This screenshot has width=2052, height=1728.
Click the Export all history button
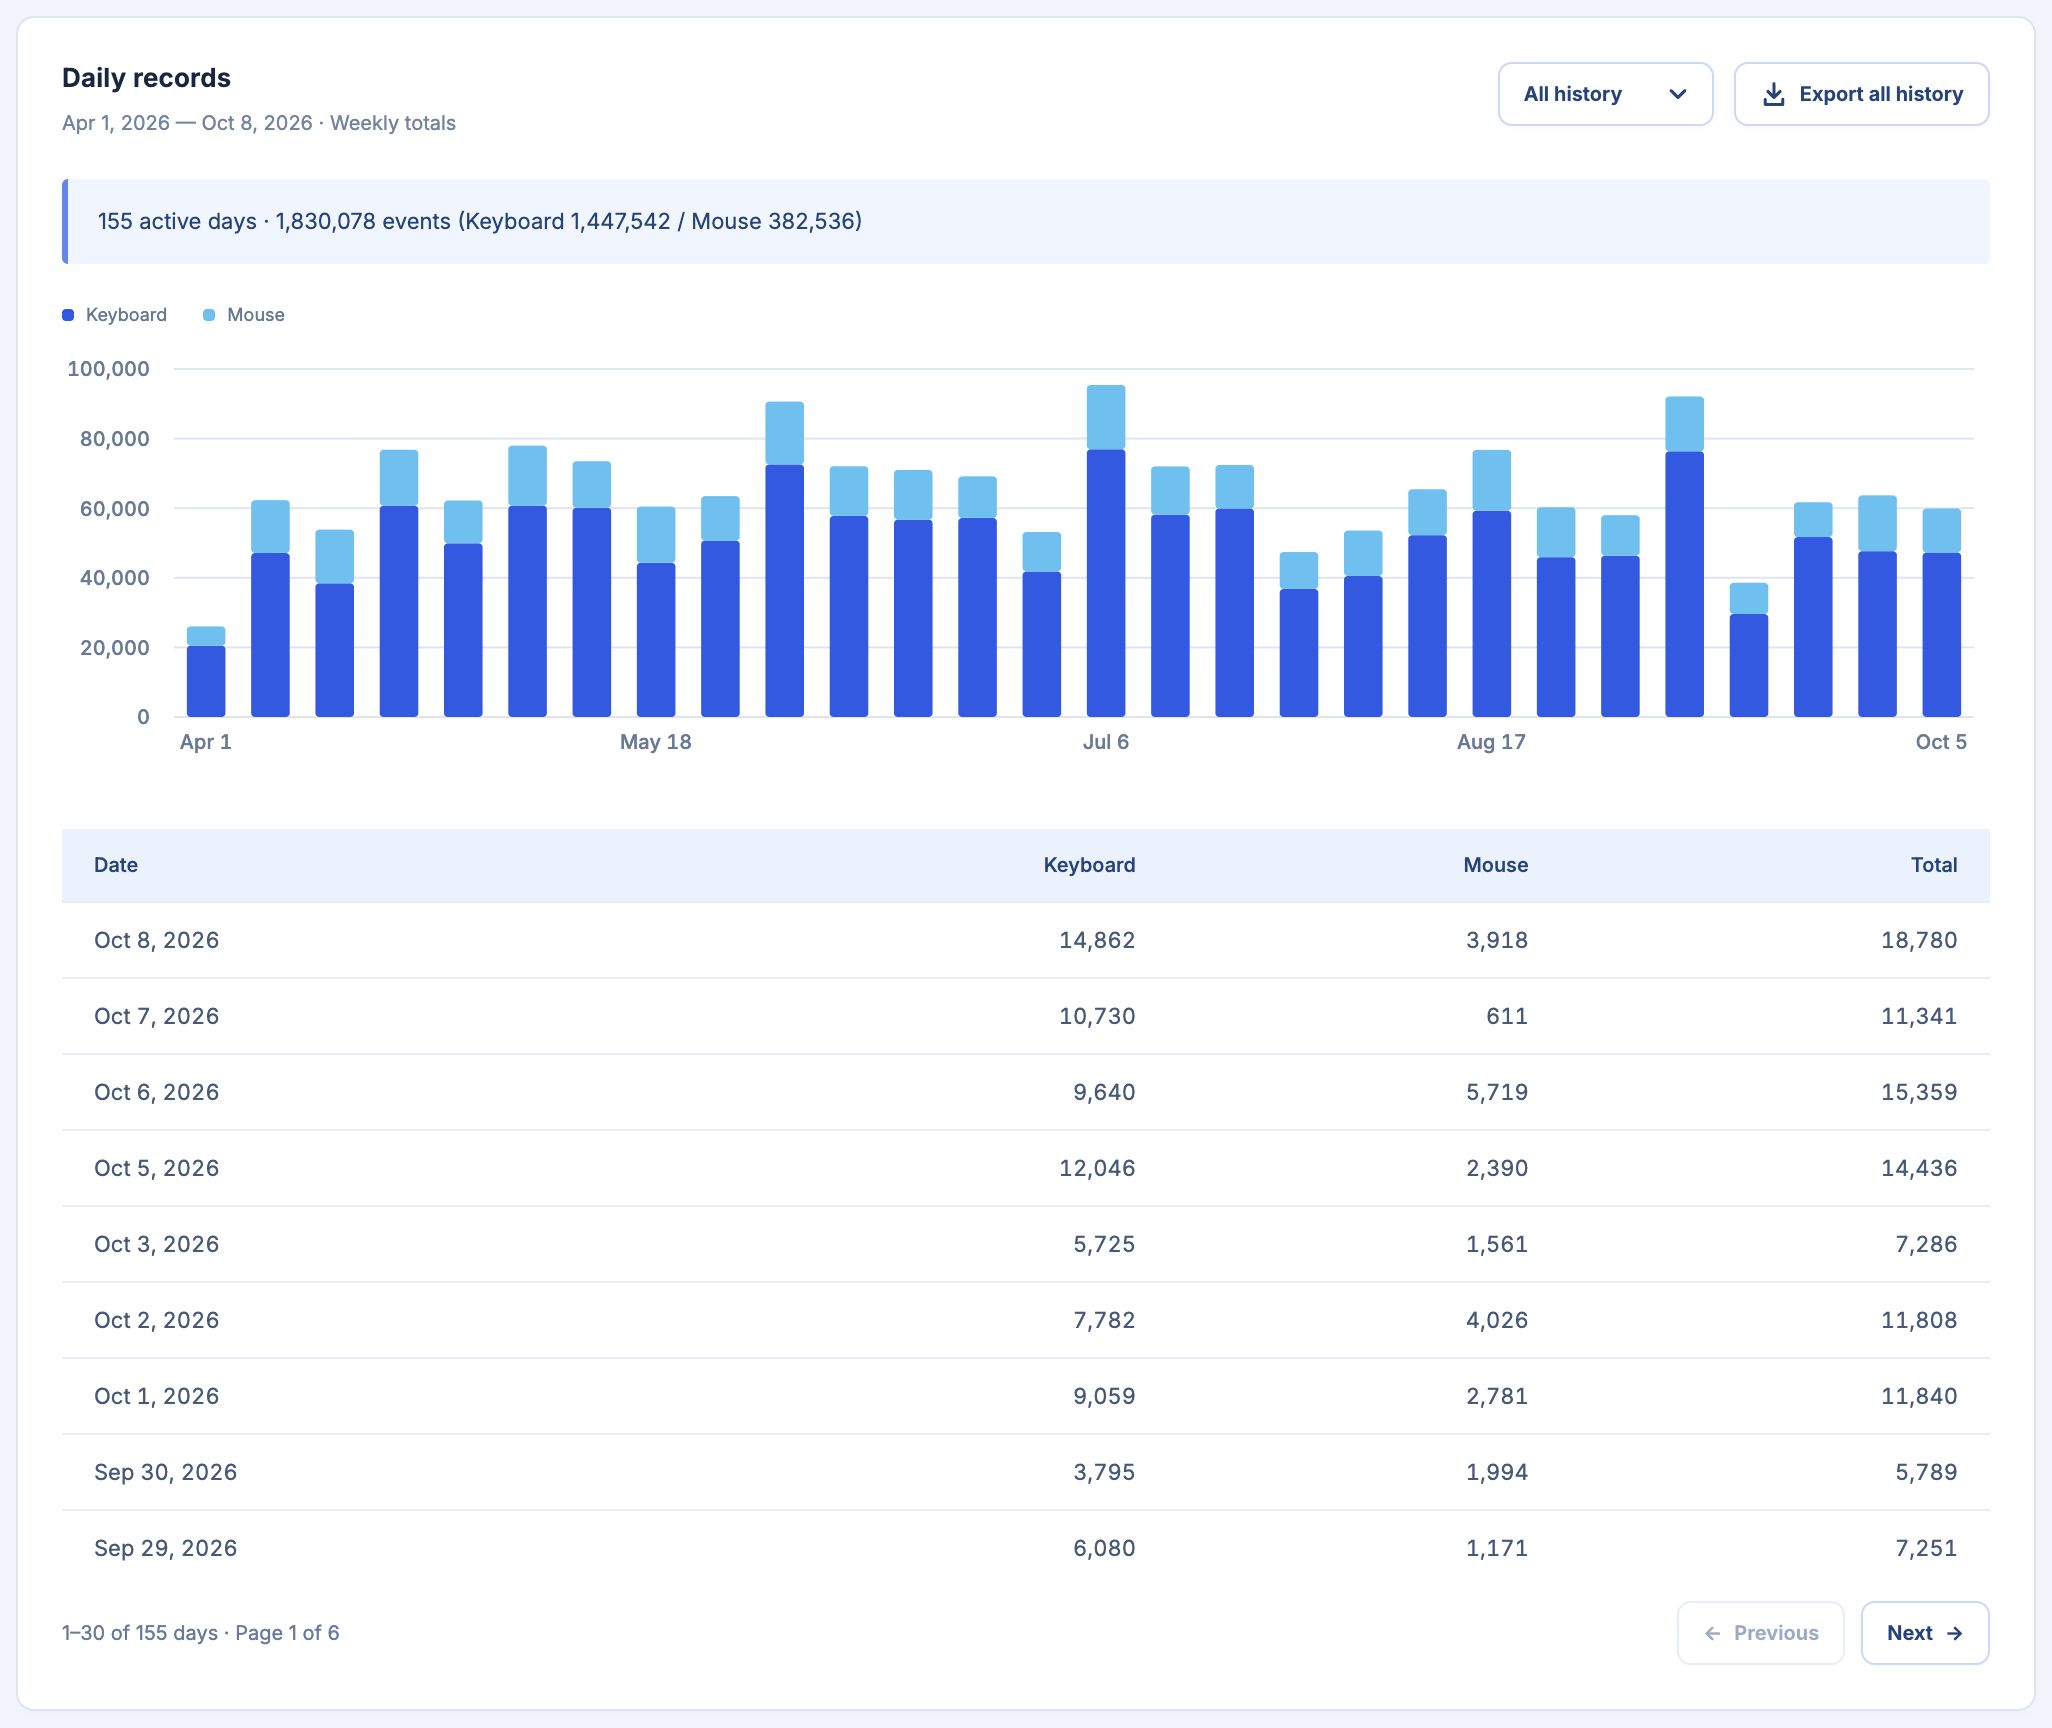click(x=1861, y=94)
